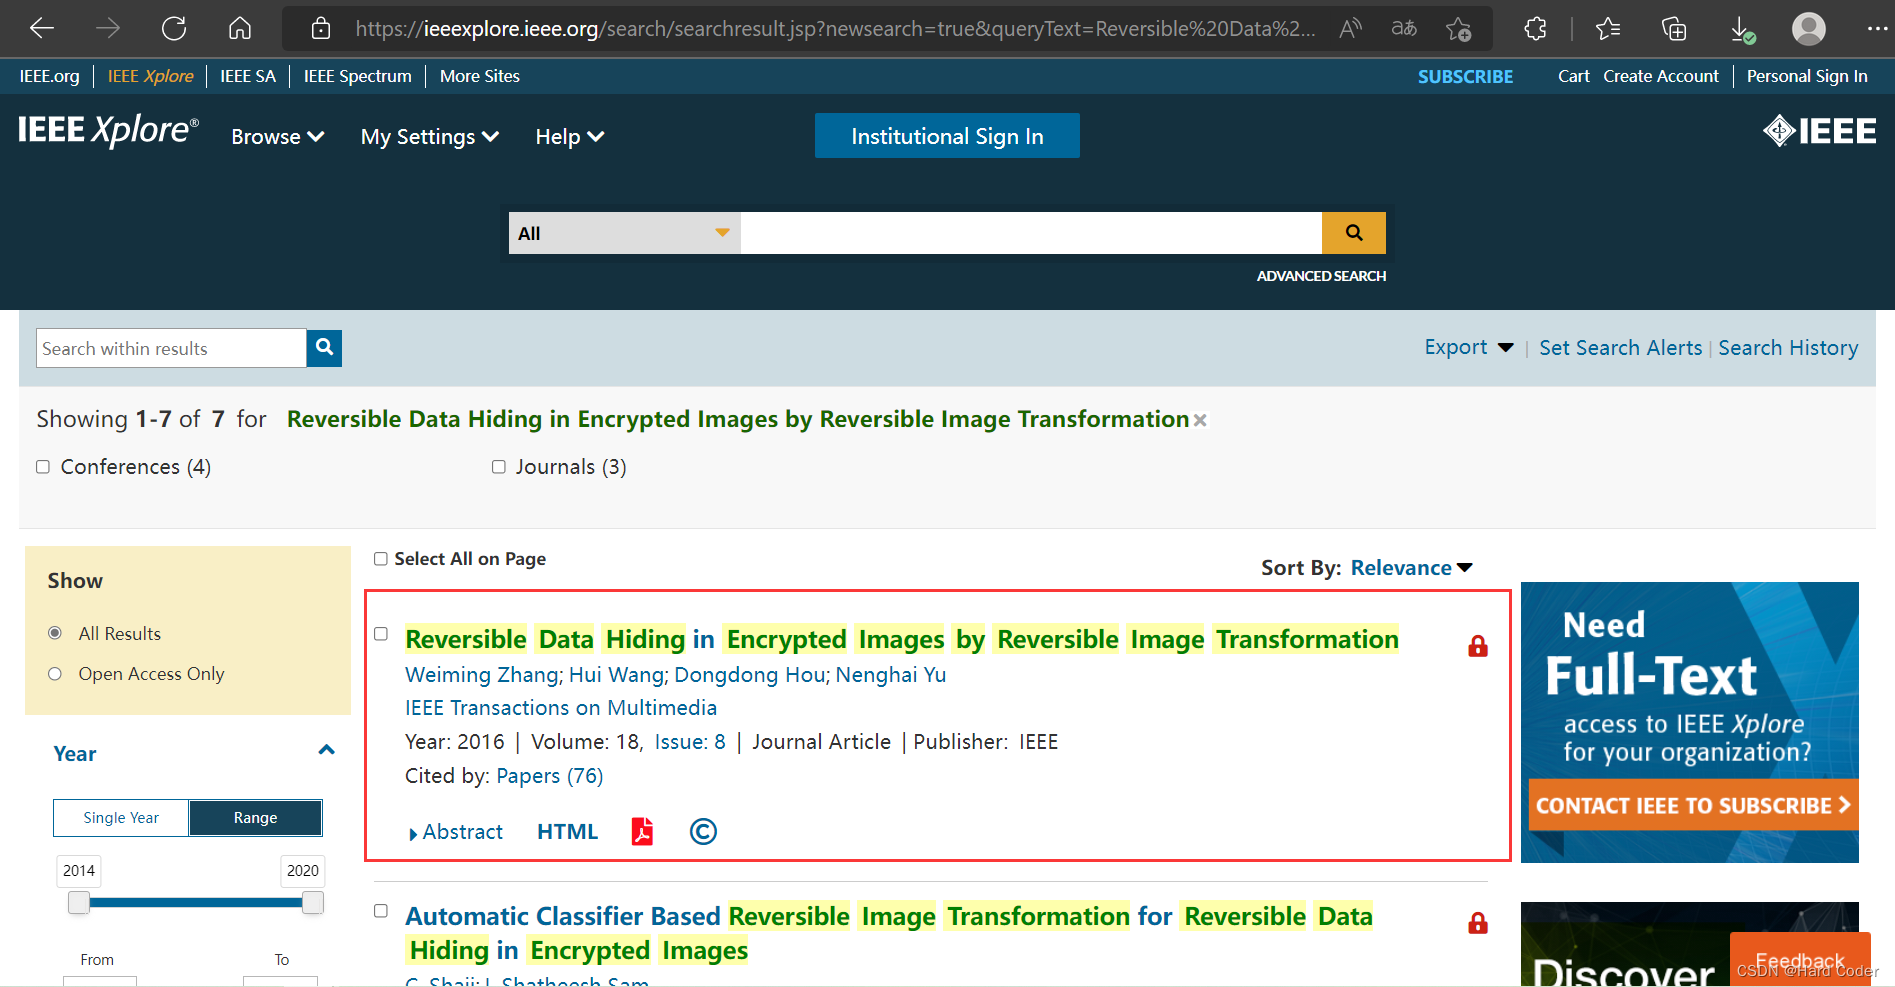1895x987 pixels.
Task: Select the Open Access Only radio button
Action: coord(55,674)
